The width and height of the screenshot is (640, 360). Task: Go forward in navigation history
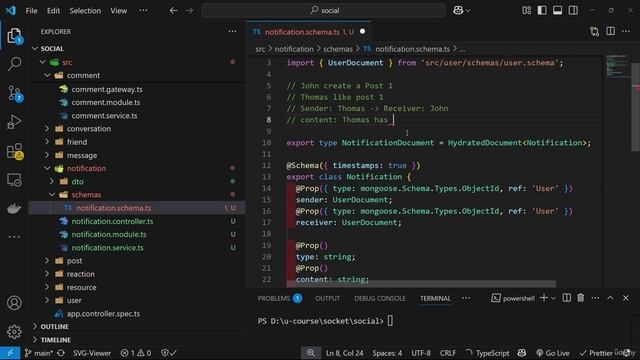click(189, 11)
